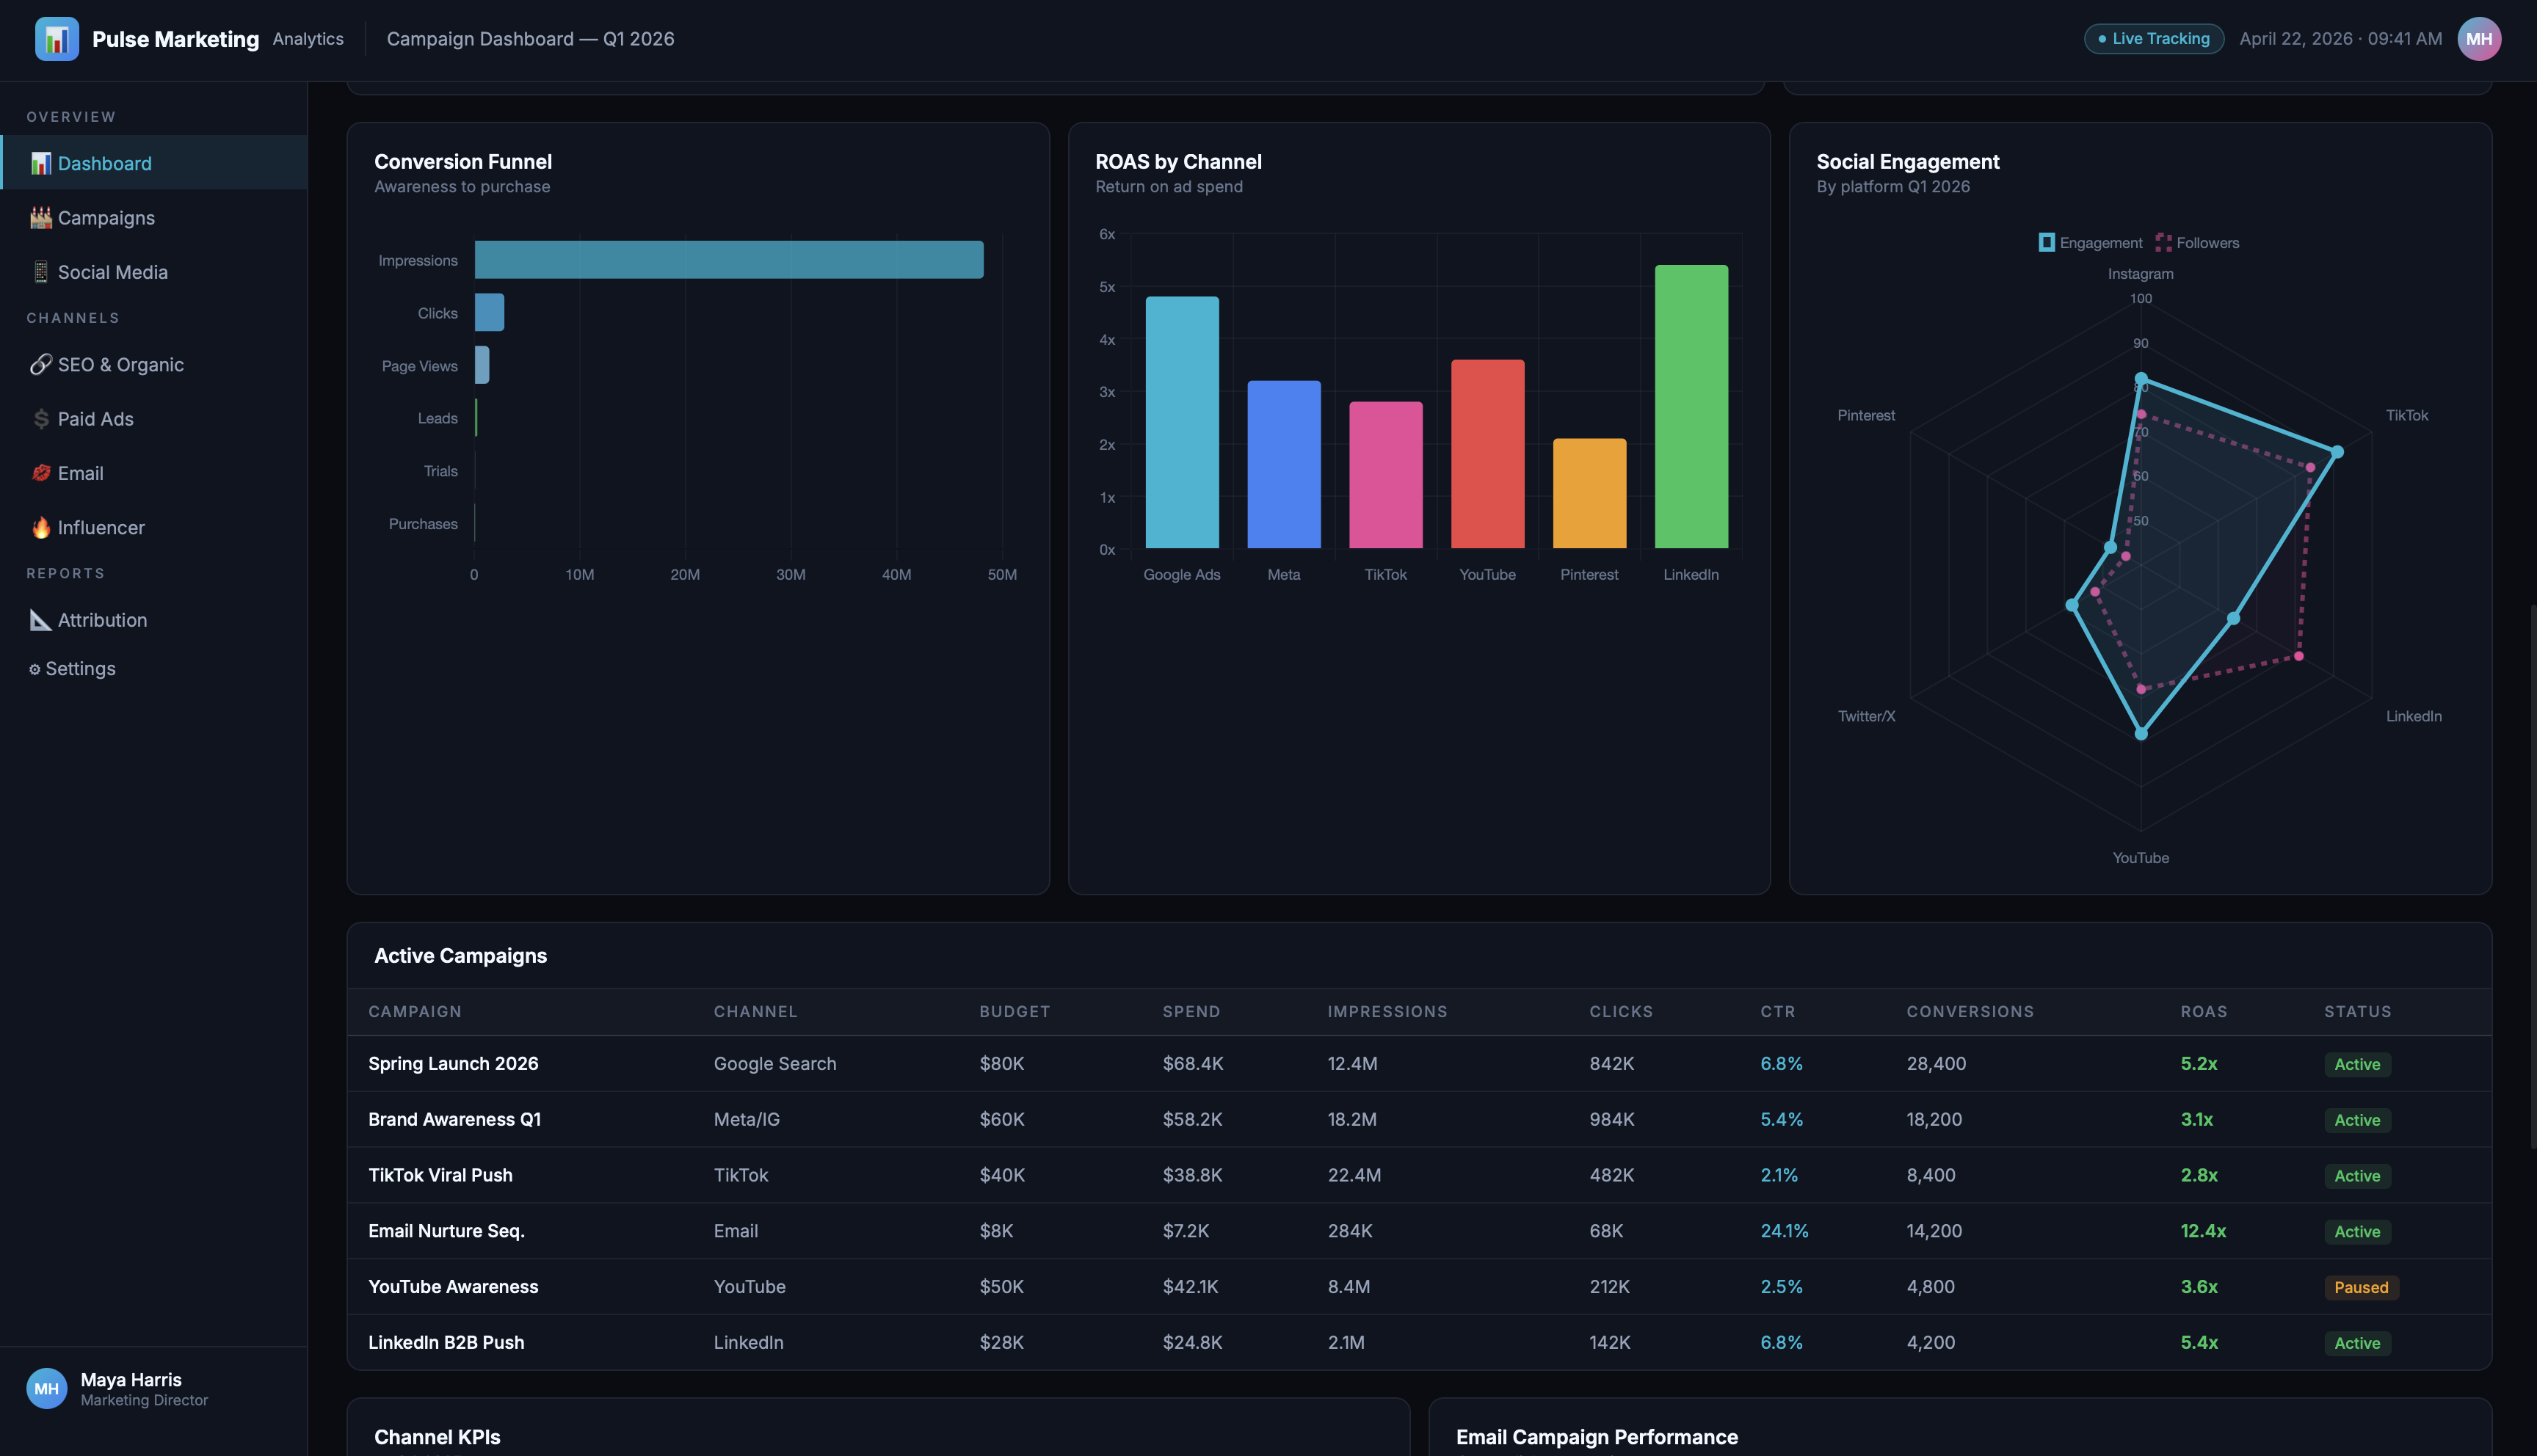Click the 28,400 conversions value
Viewport: 2537px width, 1456px height.
coord(1936,1064)
